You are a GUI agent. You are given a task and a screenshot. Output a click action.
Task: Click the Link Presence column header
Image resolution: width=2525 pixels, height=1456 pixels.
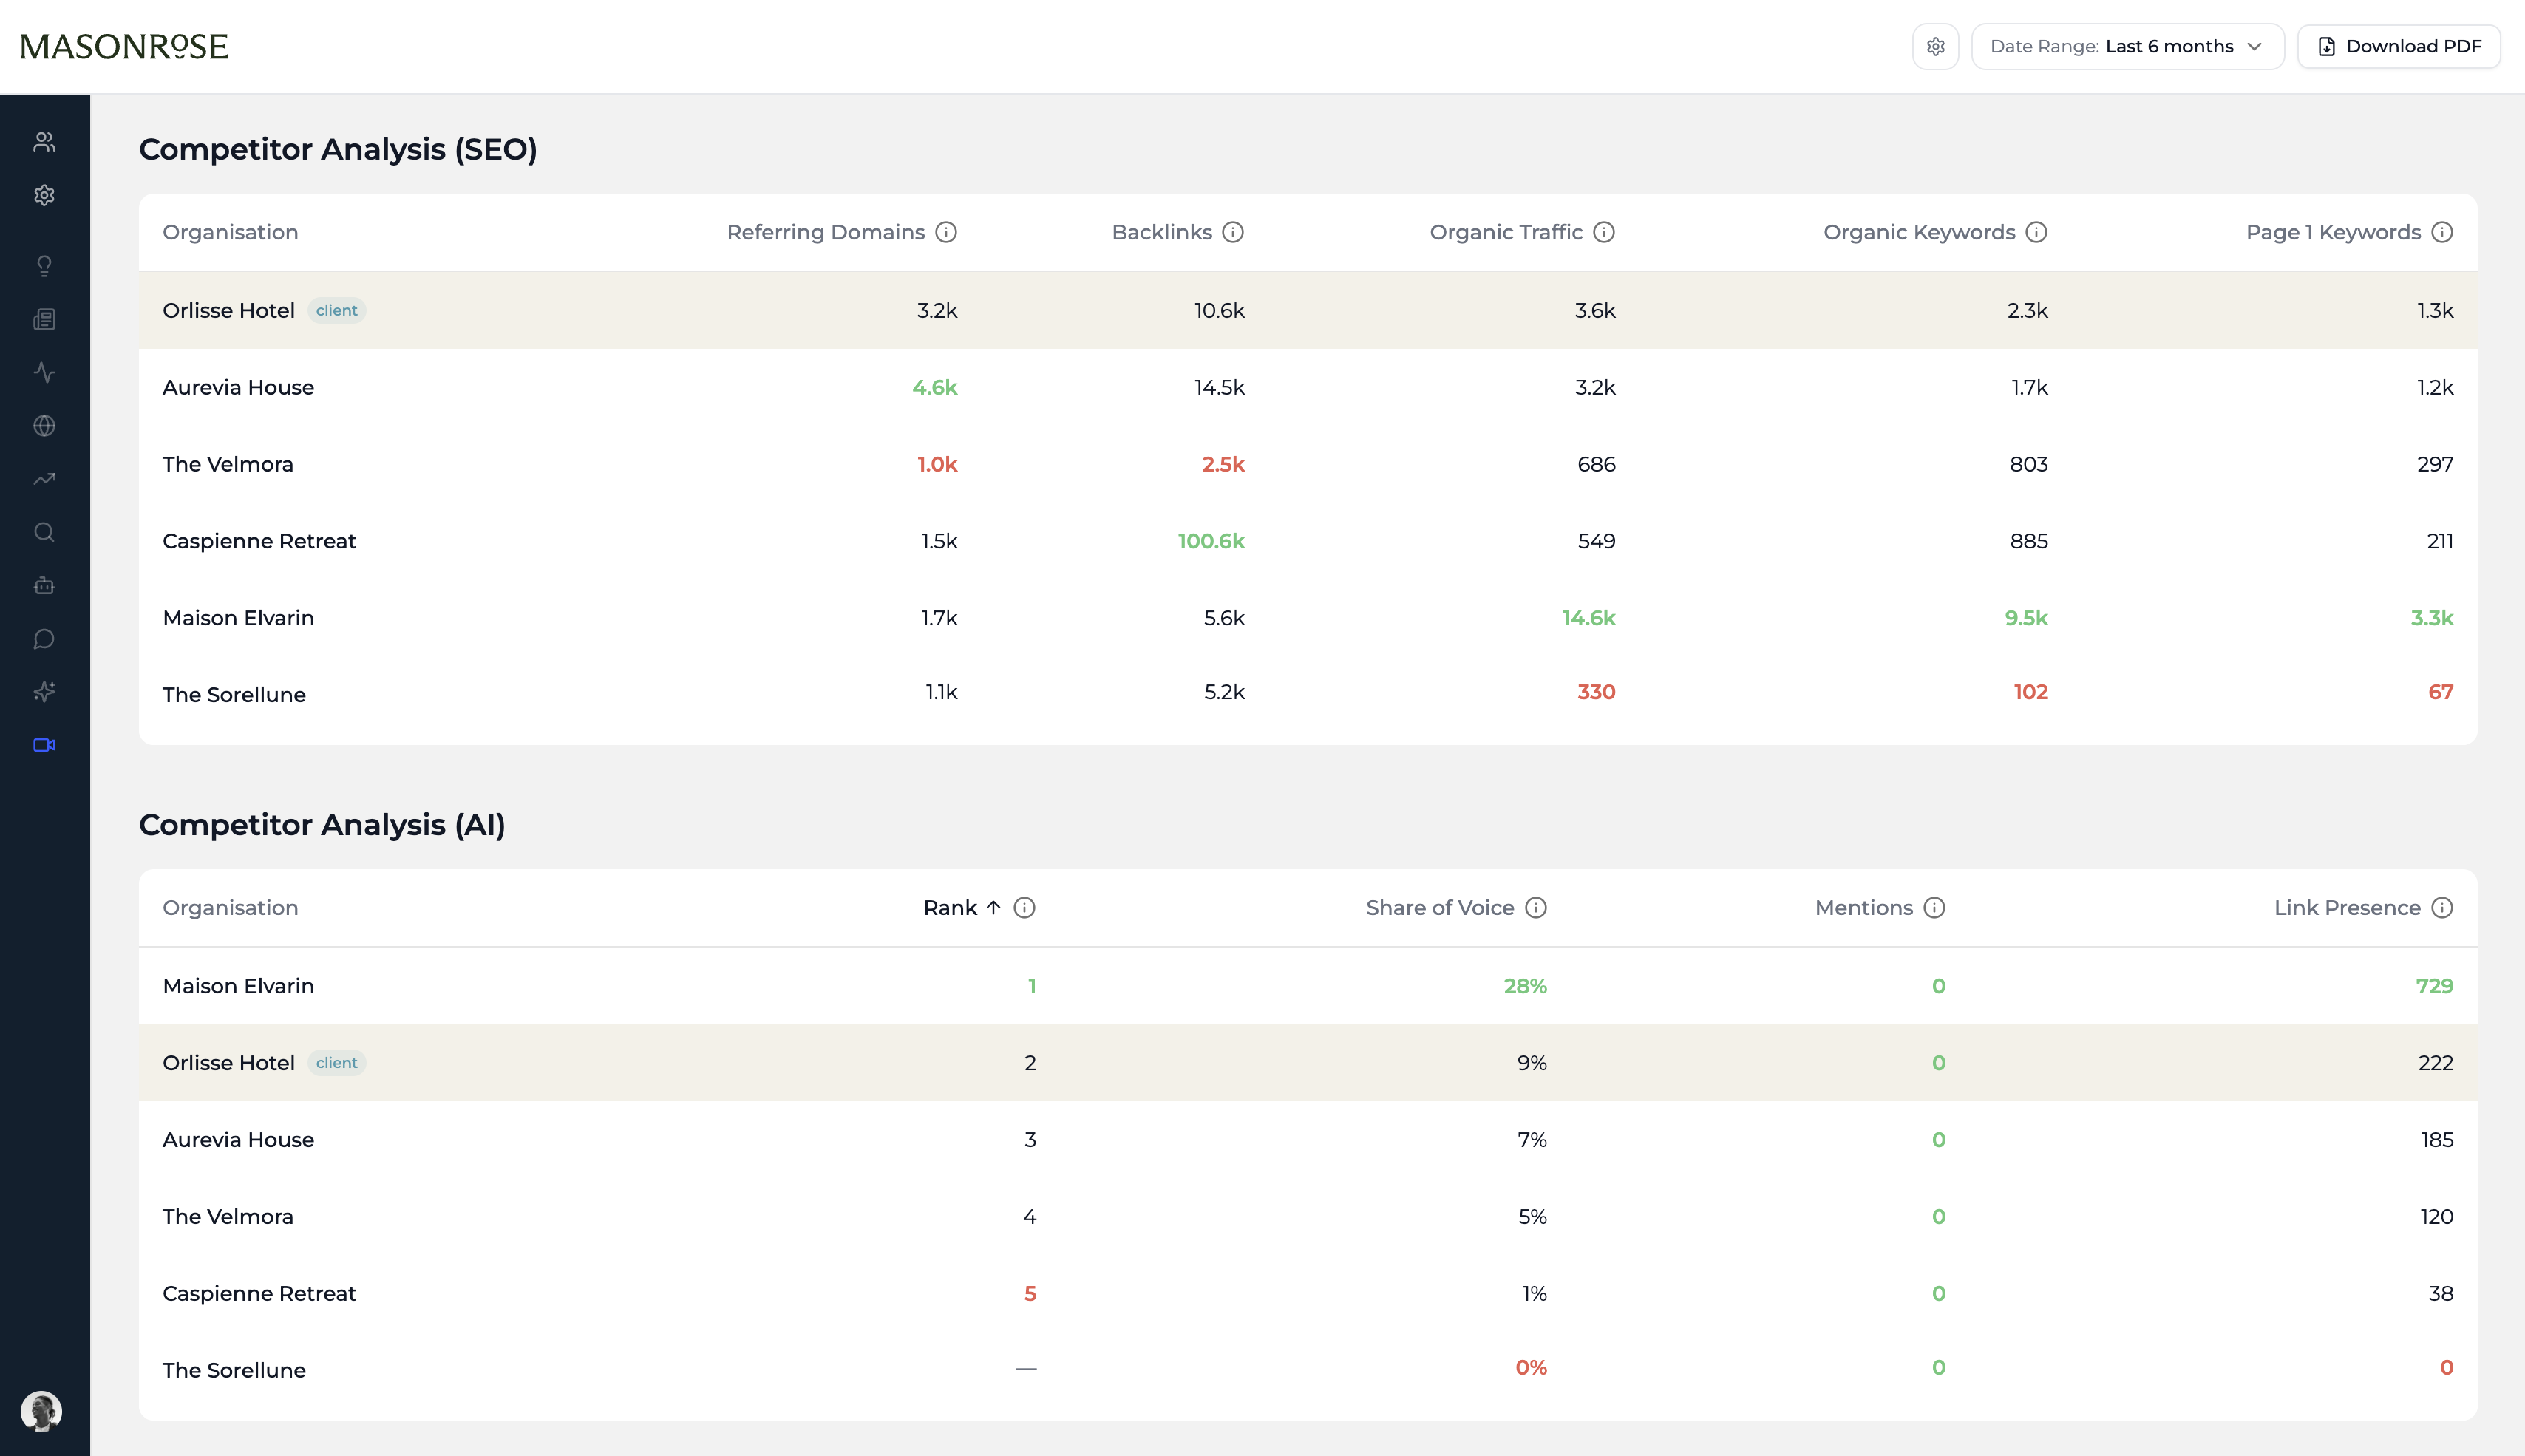click(2346, 907)
